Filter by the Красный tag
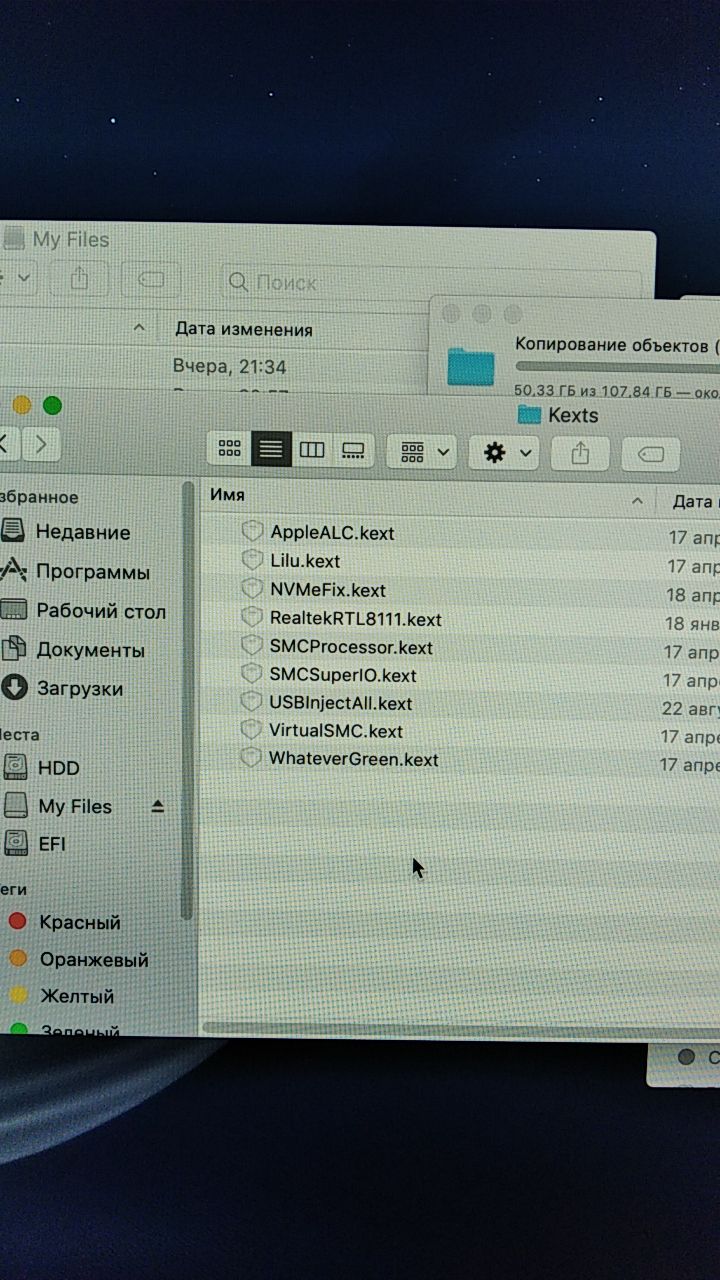720x1280 pixels. pos(62,922)
